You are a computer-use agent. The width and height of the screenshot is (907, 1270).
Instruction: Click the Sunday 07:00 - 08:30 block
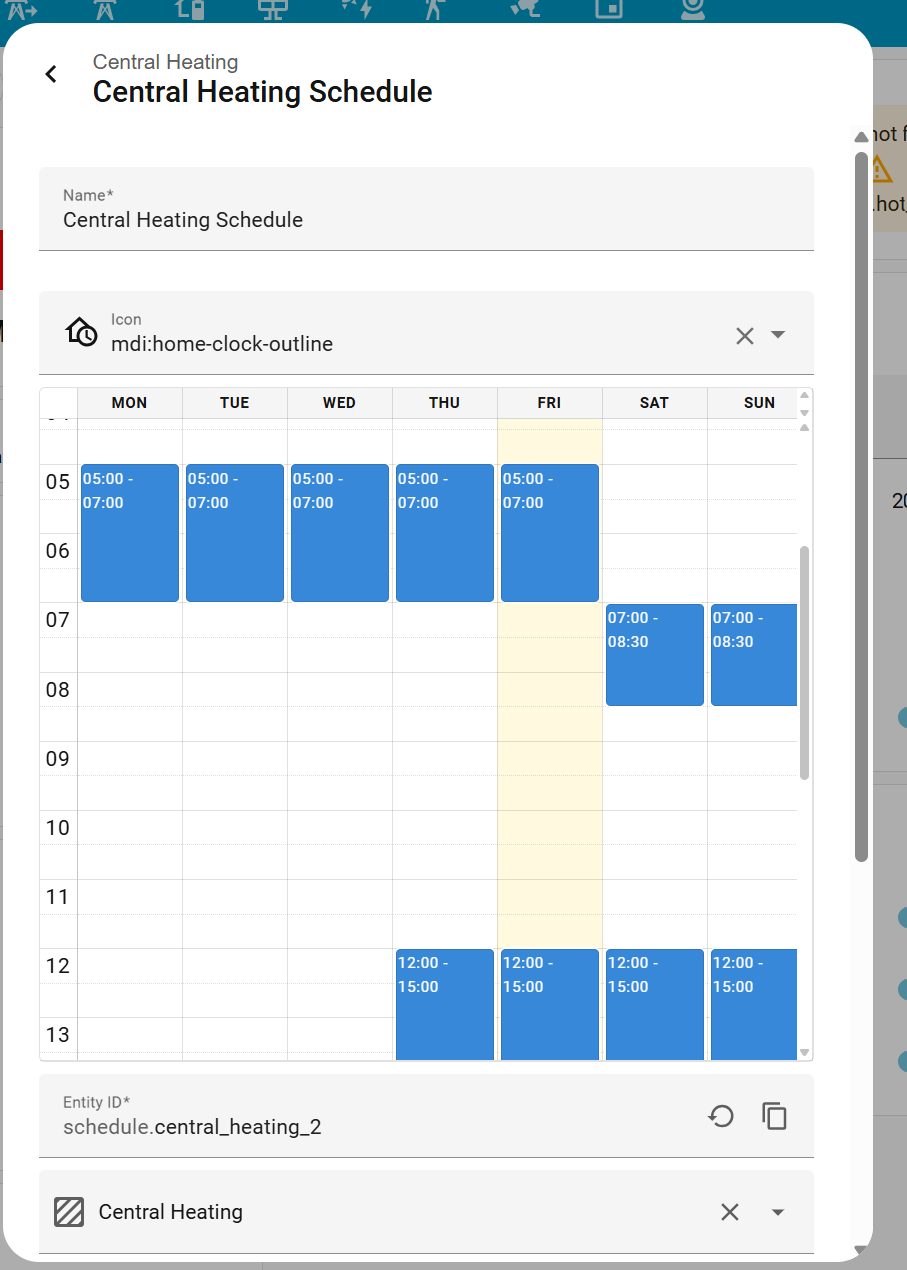[754, 655]
